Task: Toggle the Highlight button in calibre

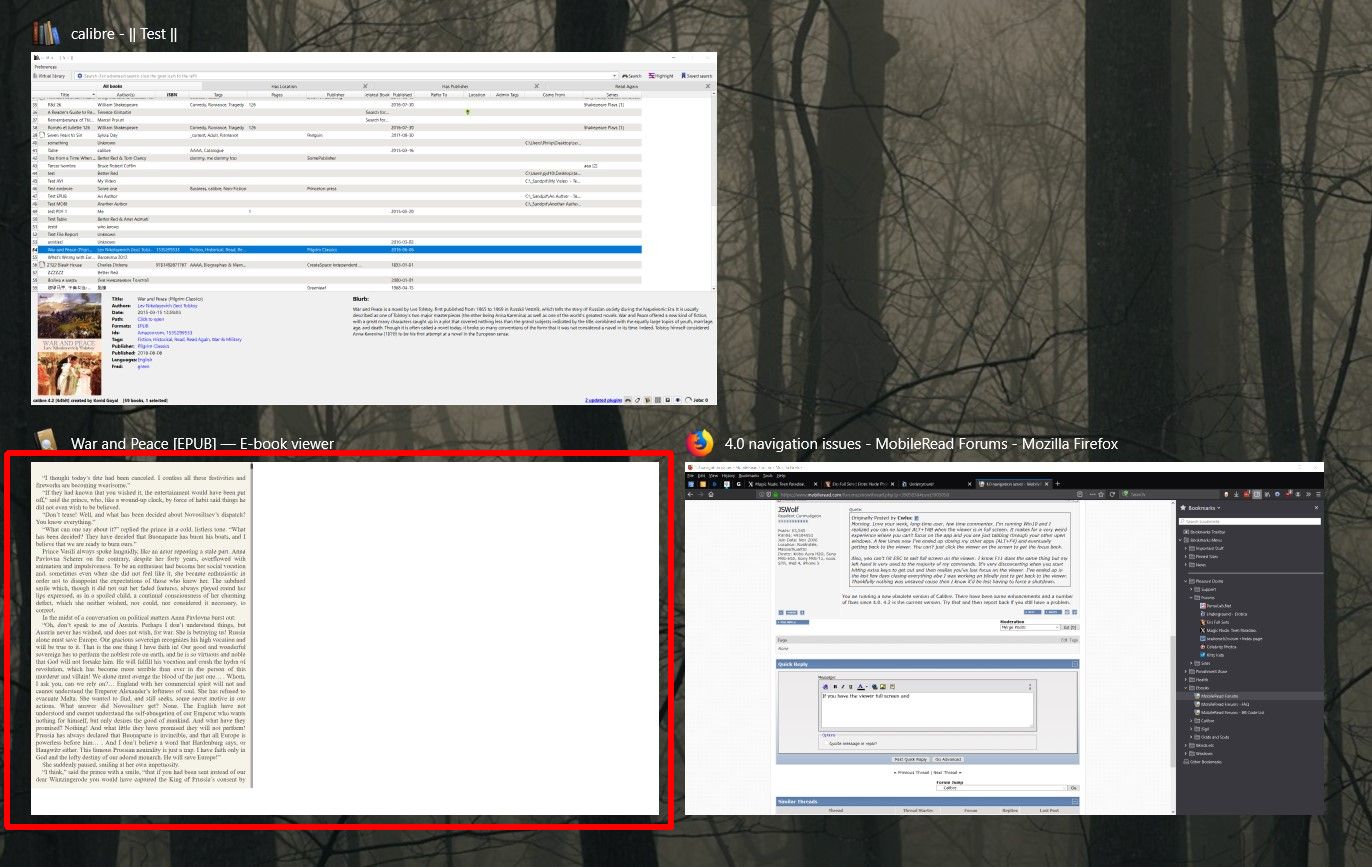Action: (662, 76)
